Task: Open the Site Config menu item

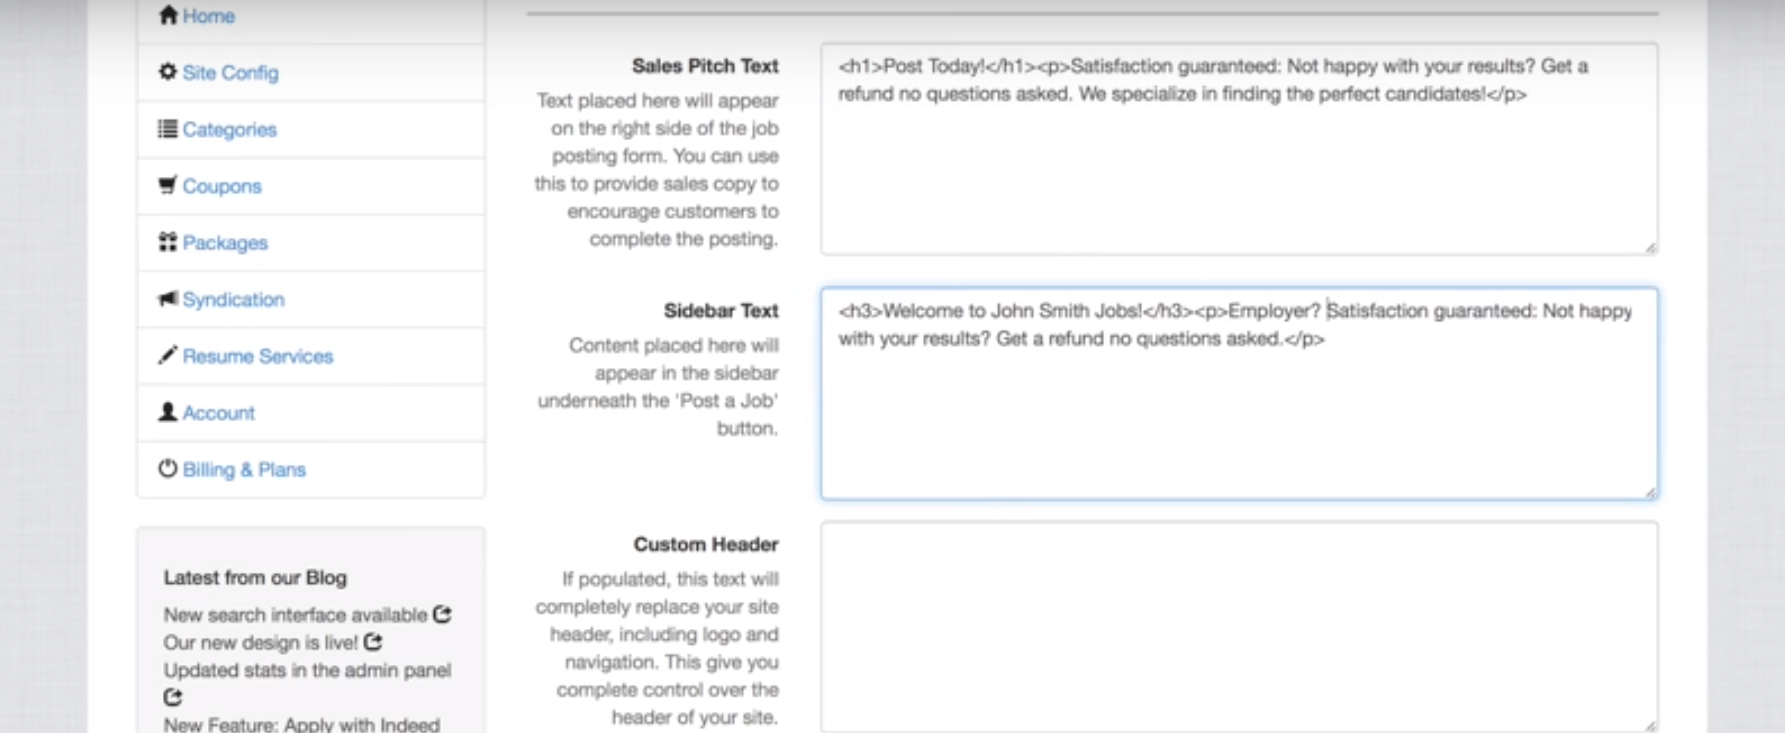Action: coord(230,73)
